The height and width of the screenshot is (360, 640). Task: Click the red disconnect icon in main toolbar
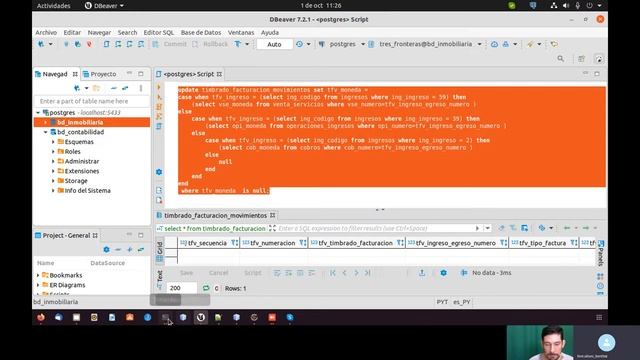point(89,44)
